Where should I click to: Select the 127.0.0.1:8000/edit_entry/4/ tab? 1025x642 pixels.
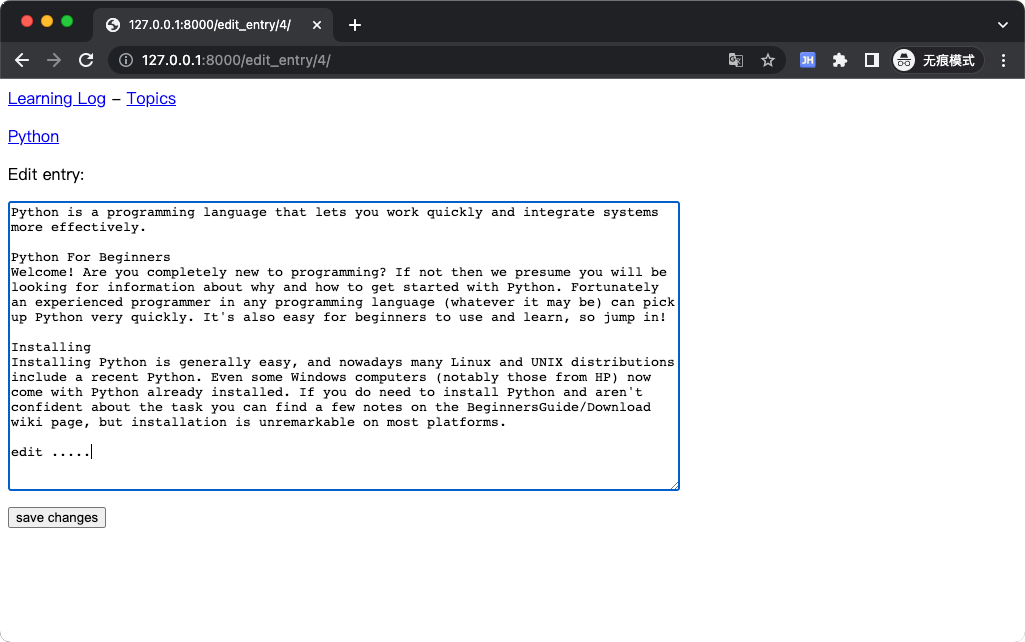tap(214, 25)
